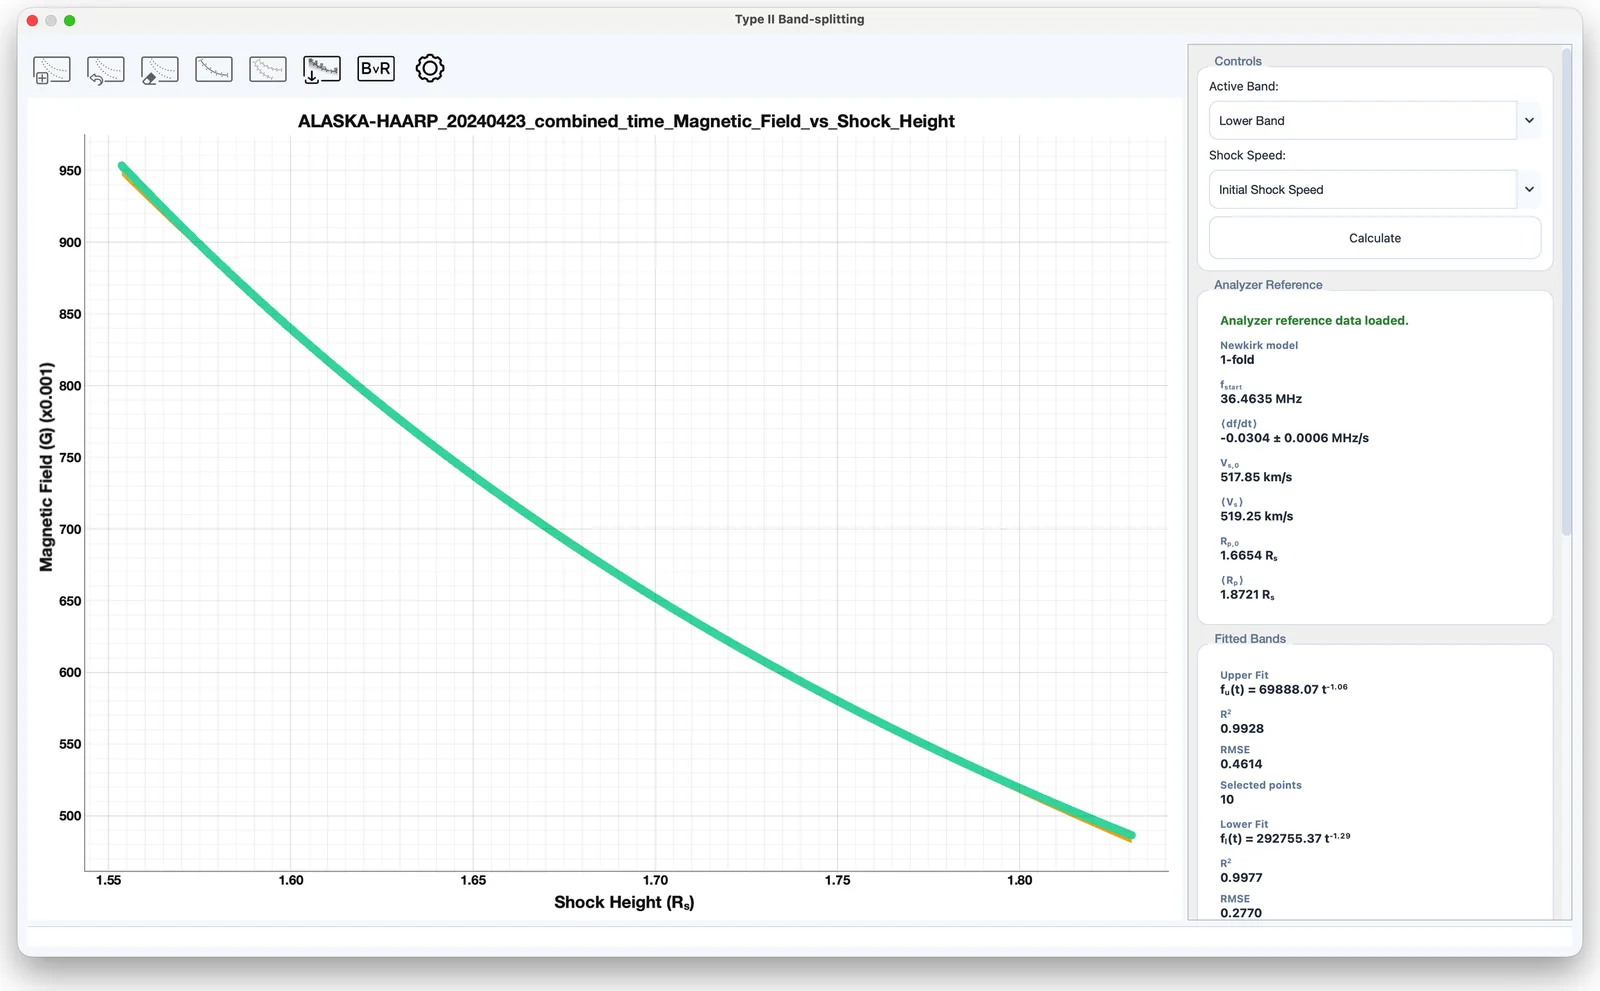
Task: Click the Magnetic Field (G) axis label
Action: click(46, 467)
